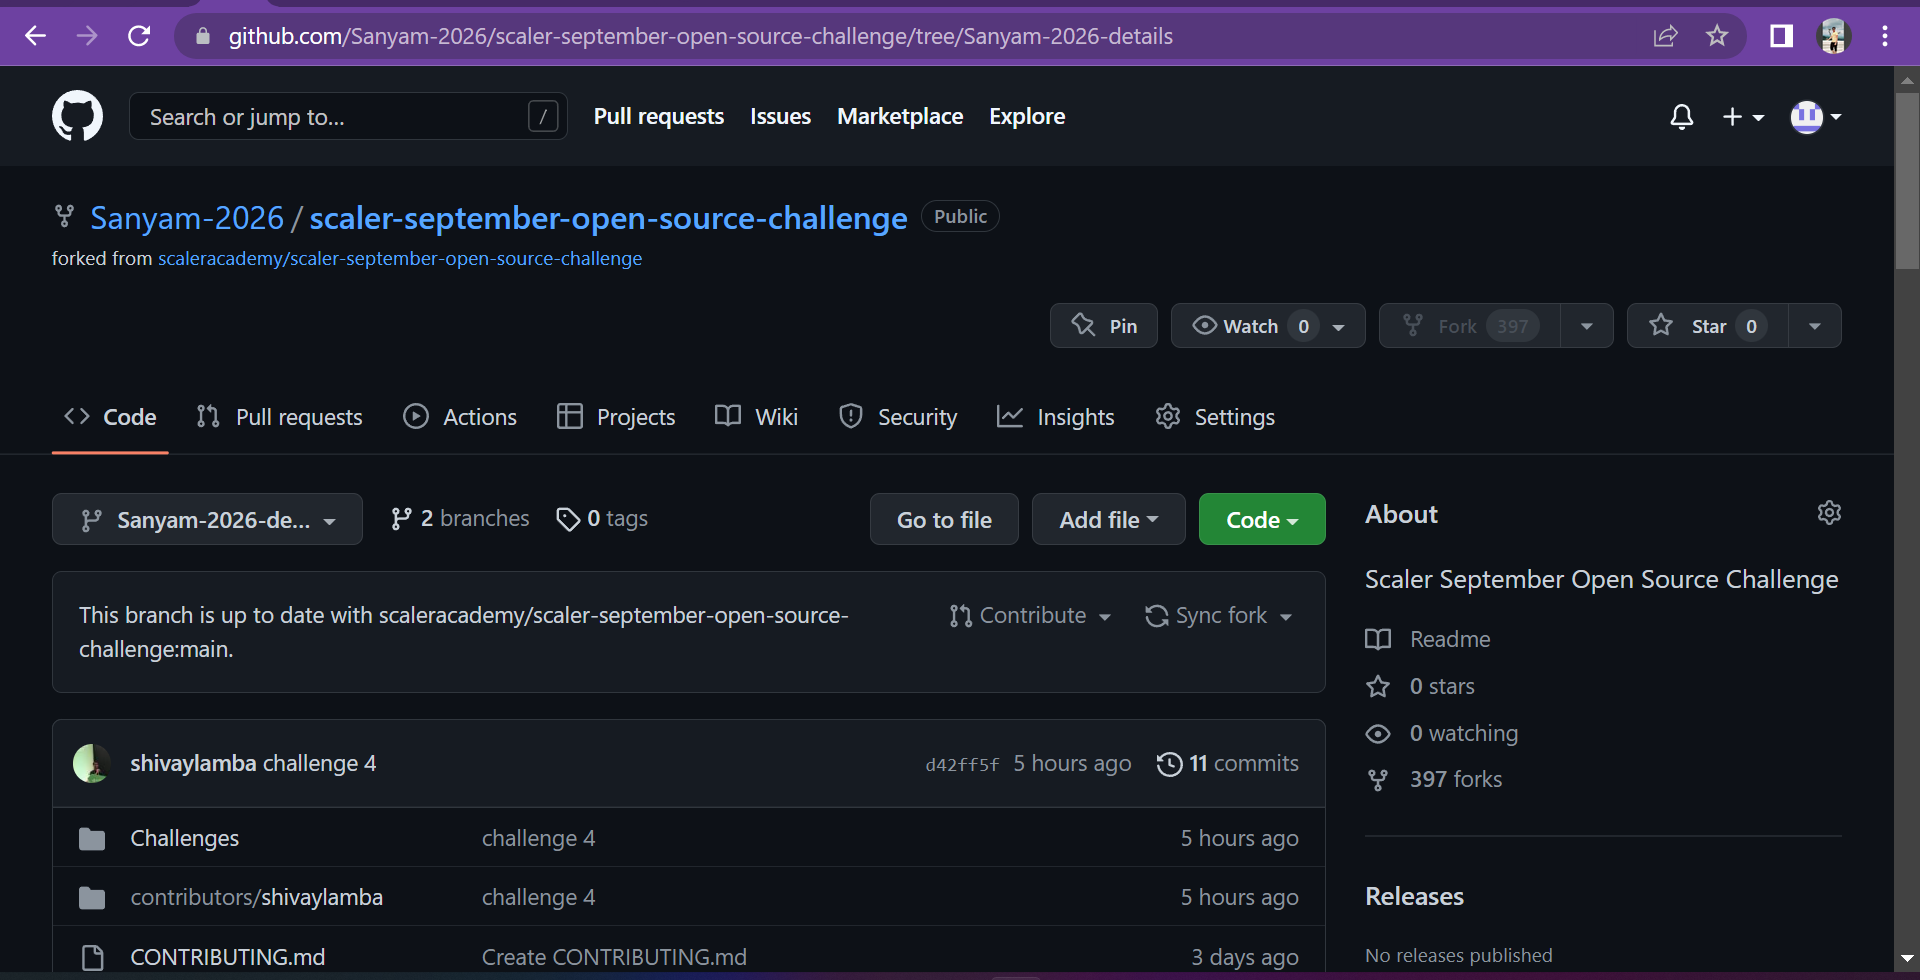1920x980 pixels.
Task: Open the Marketplace menu item
Action: tap(899, 116)
